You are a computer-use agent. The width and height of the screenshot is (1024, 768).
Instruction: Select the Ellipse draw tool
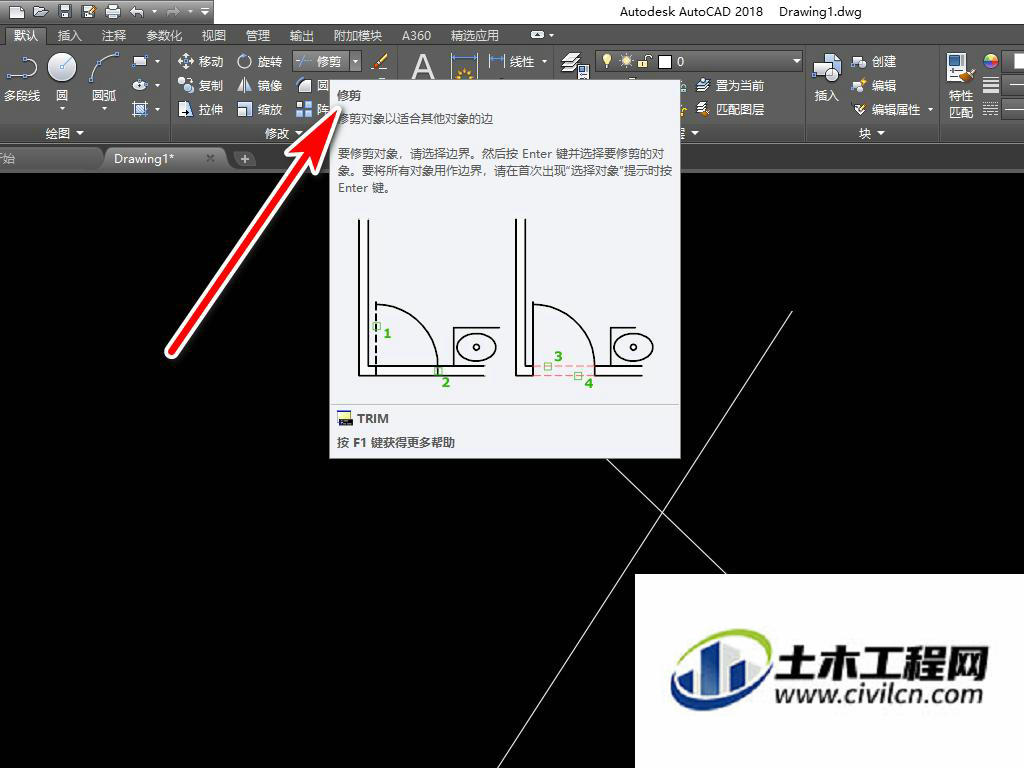tap(139, 85)
